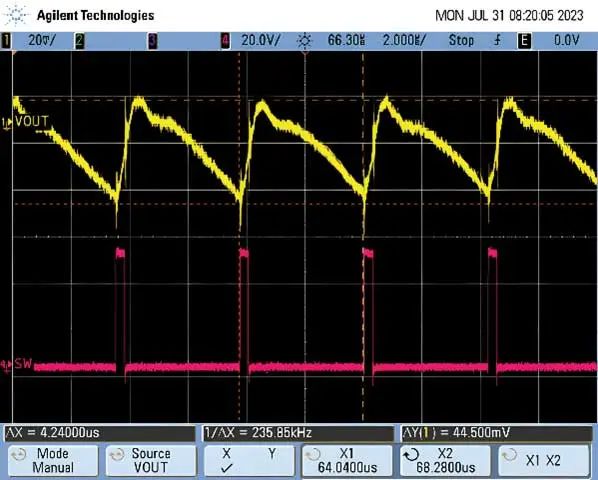Click the ΔX = 4.24000us readout

(x=99, y=433)
